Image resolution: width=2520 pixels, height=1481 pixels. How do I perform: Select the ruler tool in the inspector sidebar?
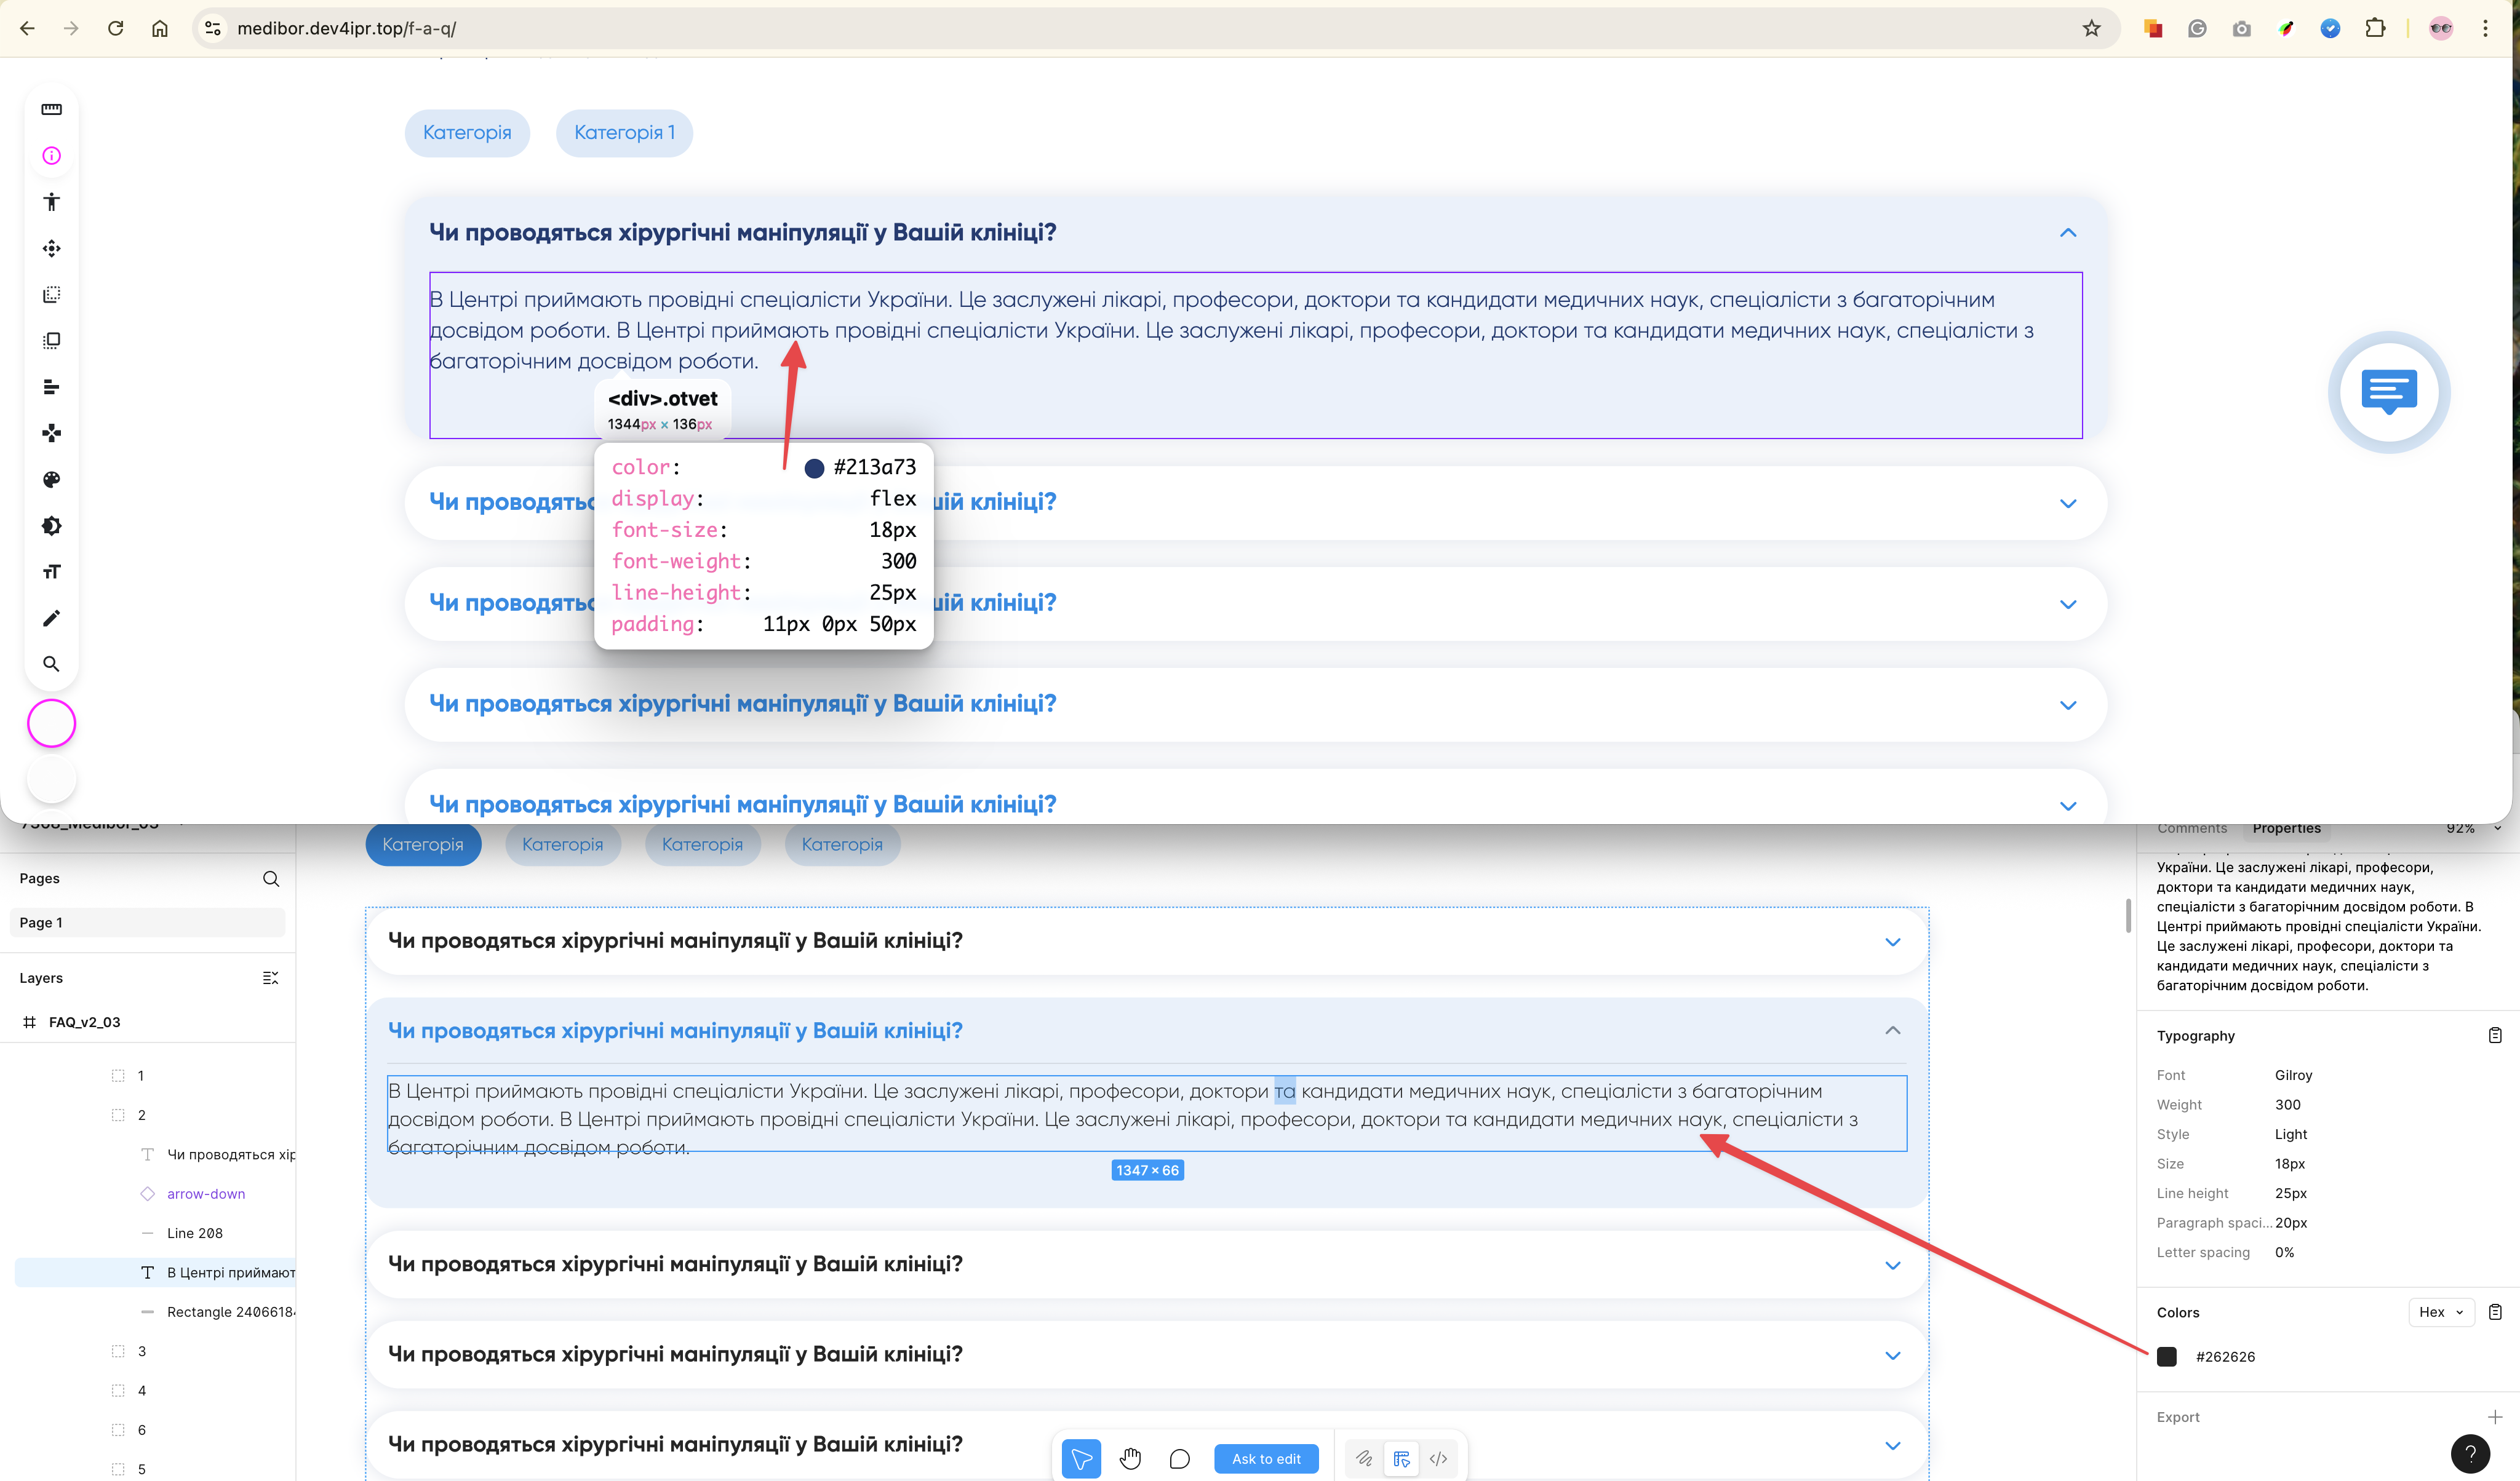point(51,109)
